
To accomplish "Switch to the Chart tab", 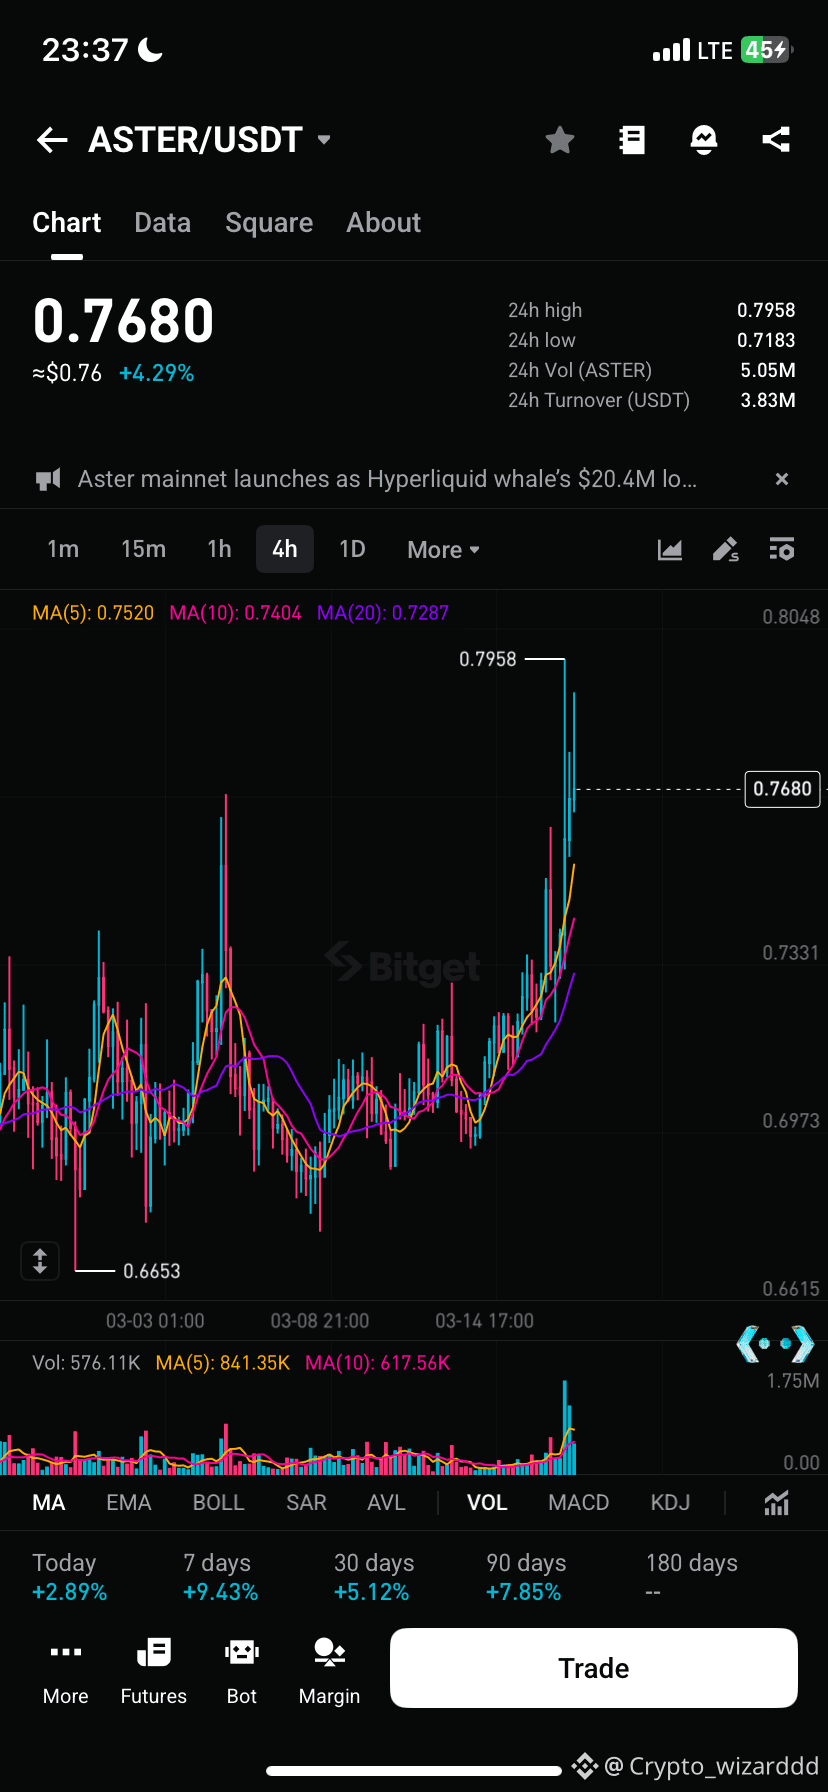I will click(x=67, y=223).
